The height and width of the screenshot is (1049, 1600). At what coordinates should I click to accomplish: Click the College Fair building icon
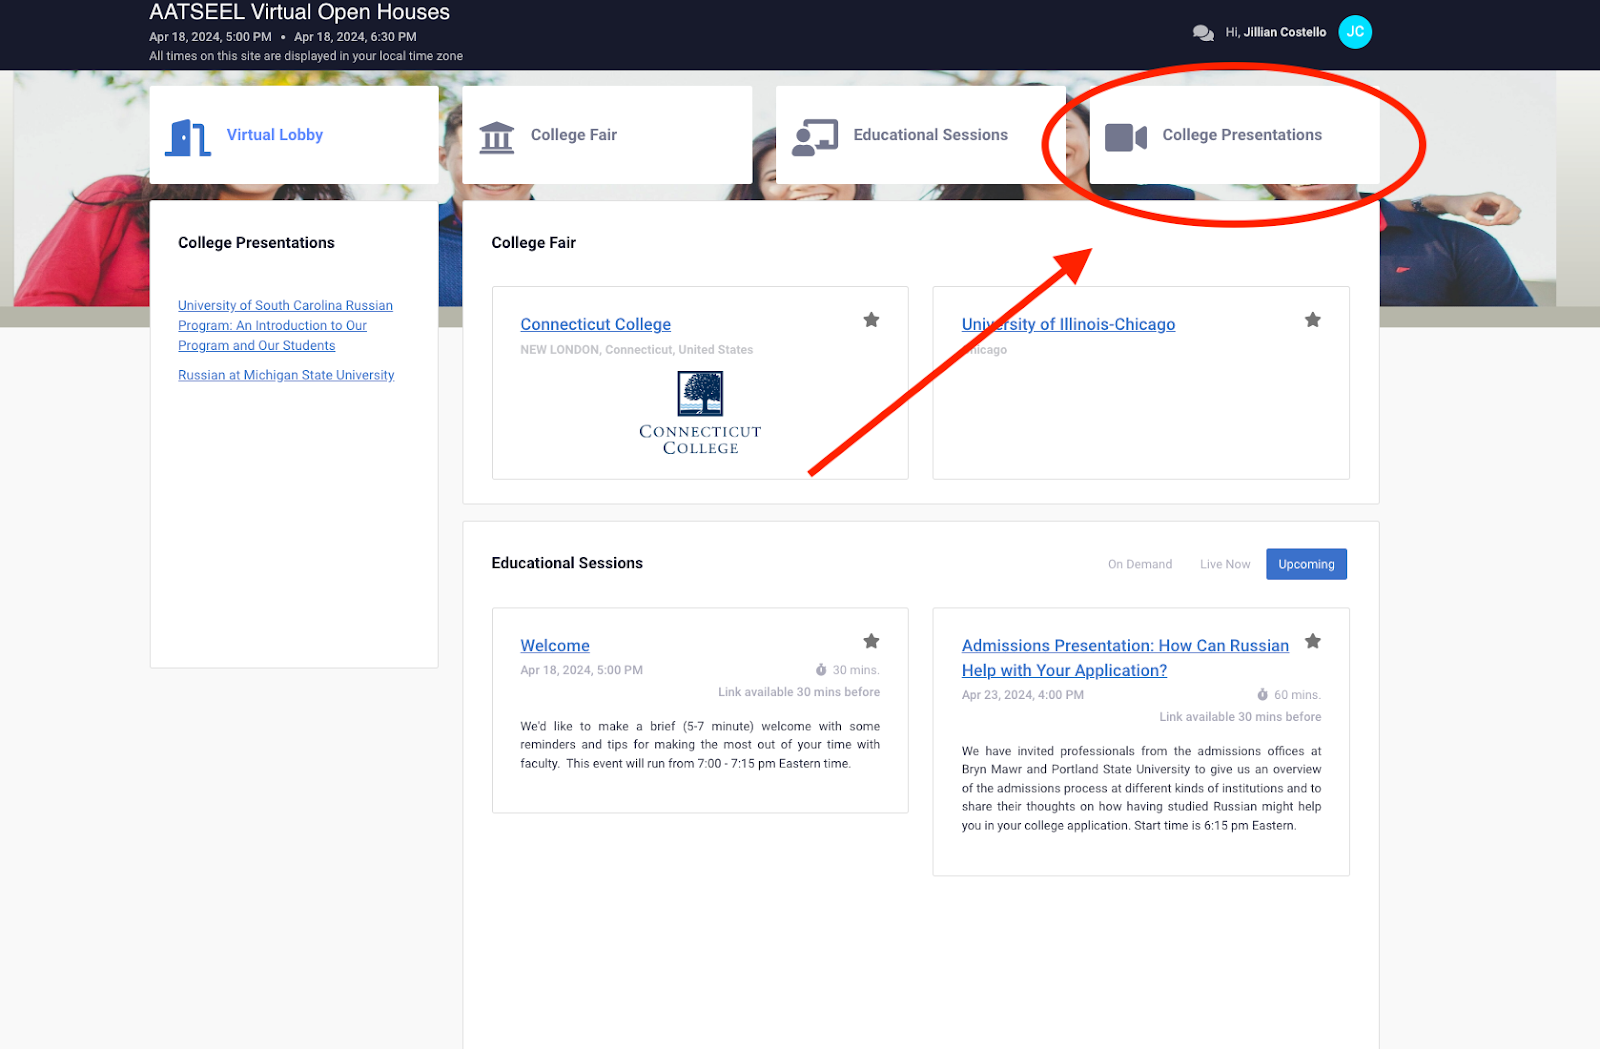[x=496, y=137]
